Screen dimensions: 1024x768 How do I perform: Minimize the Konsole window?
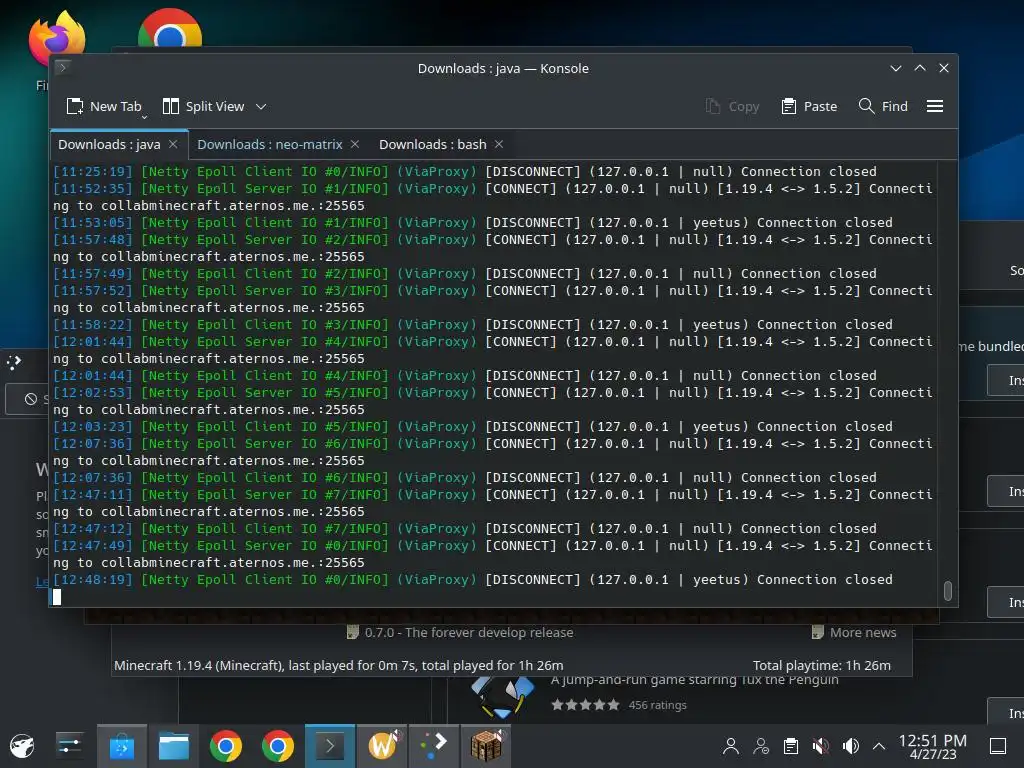coord(896,68)
